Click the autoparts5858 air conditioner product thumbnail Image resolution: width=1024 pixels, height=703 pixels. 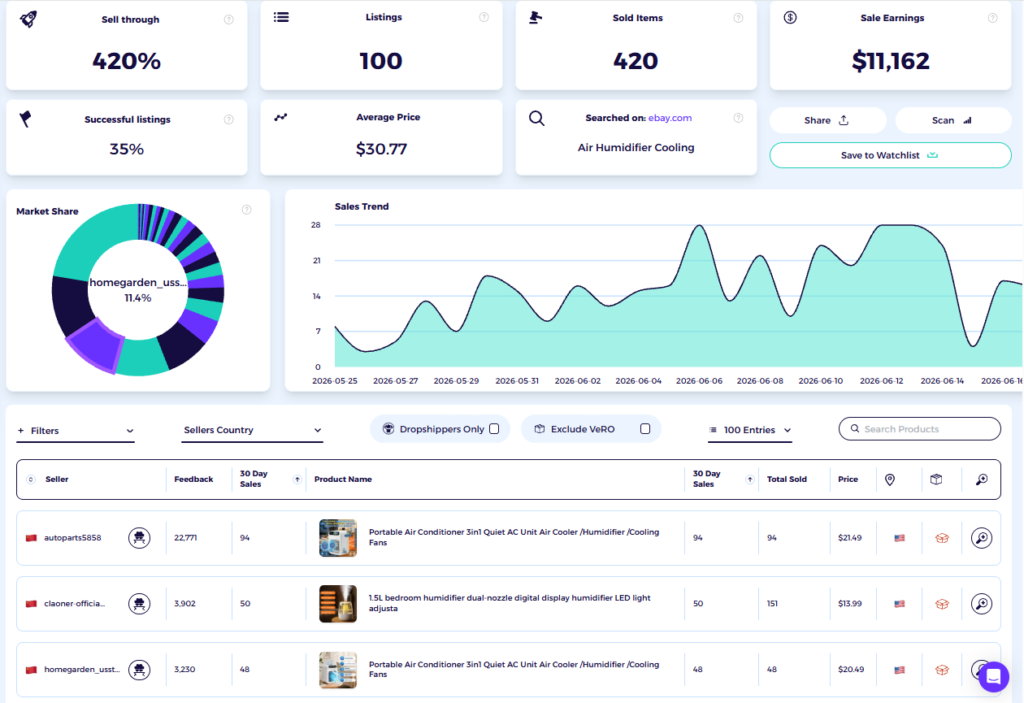[x=338, y=538]
